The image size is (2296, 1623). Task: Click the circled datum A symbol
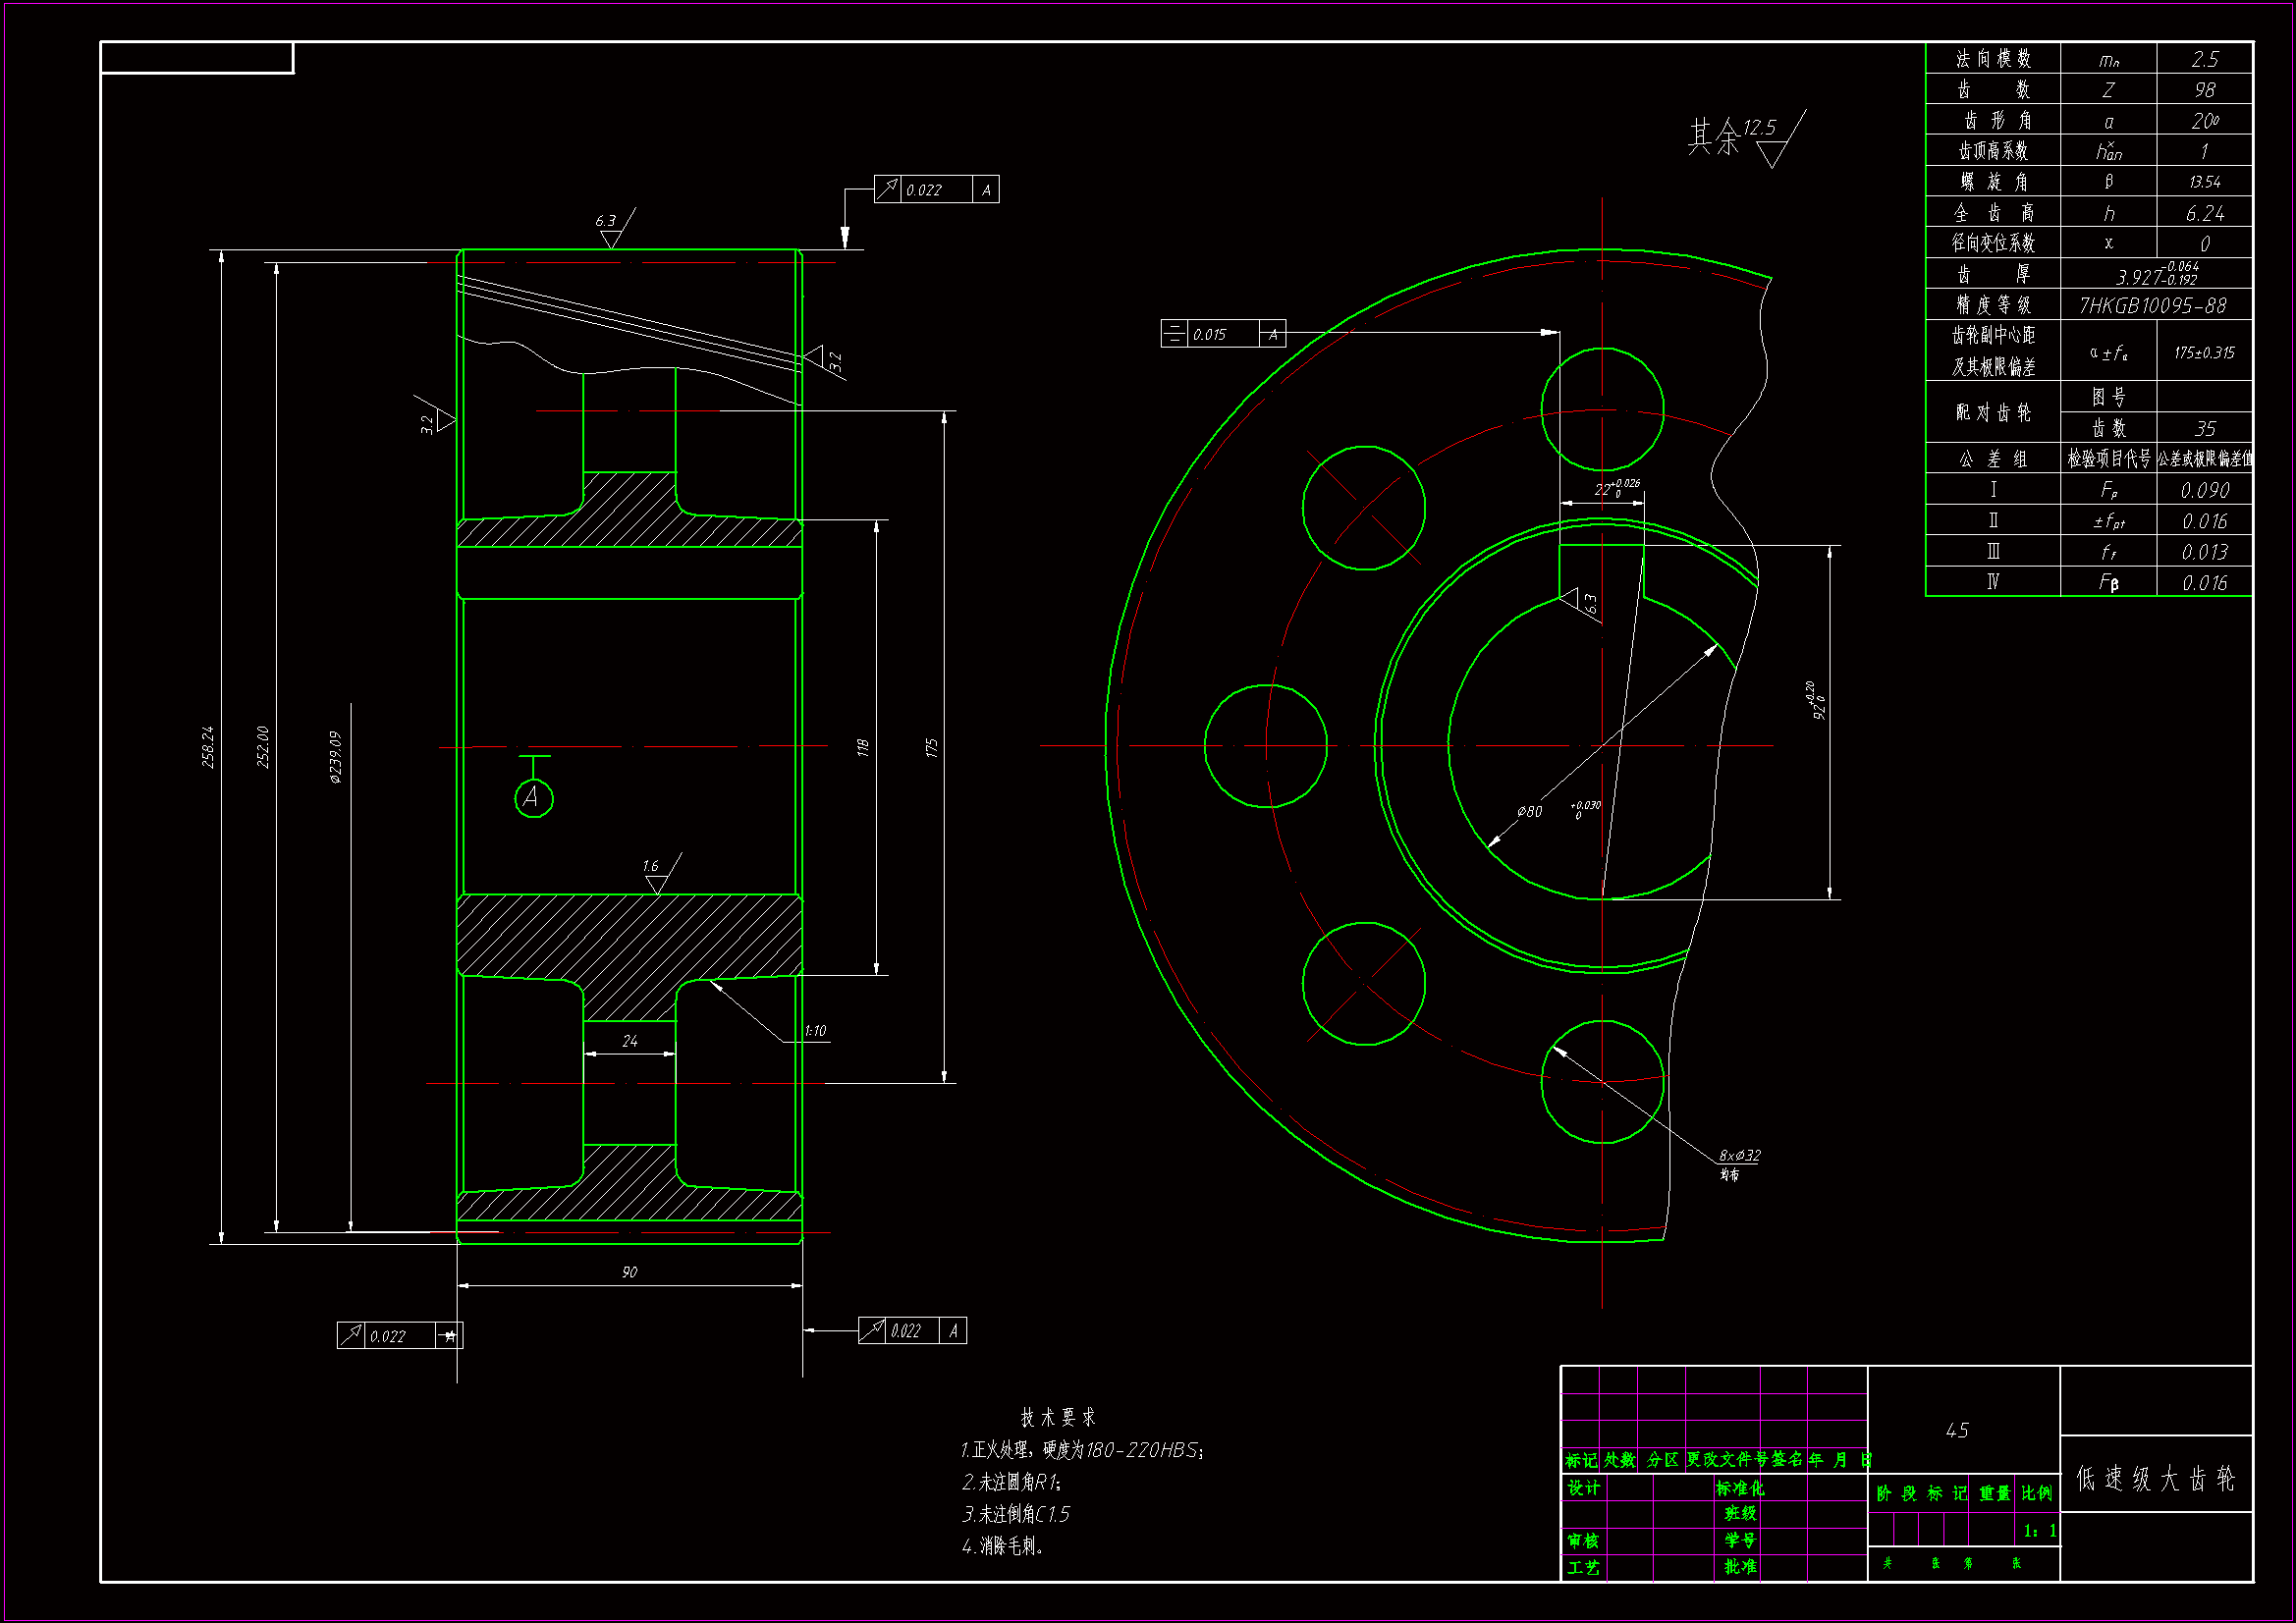533,797
